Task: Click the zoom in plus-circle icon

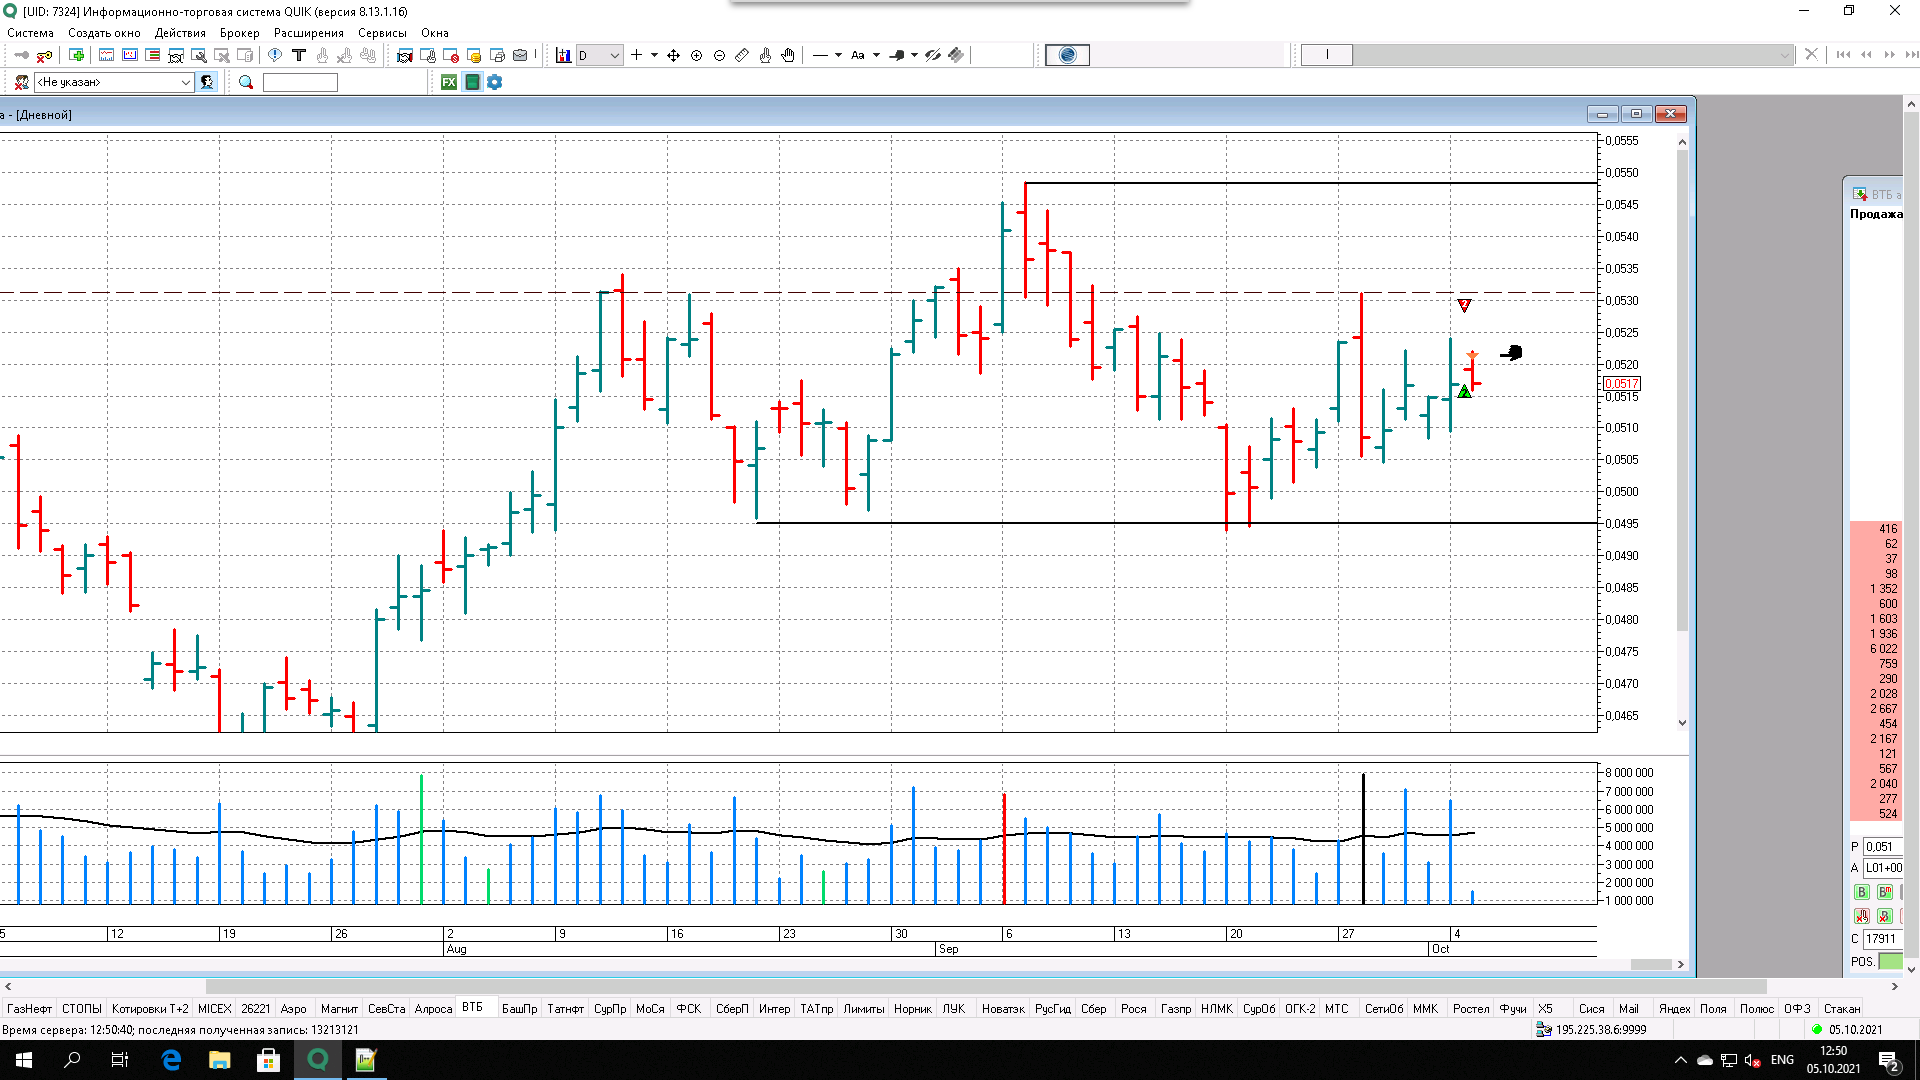Action: [x=696, y=55]
